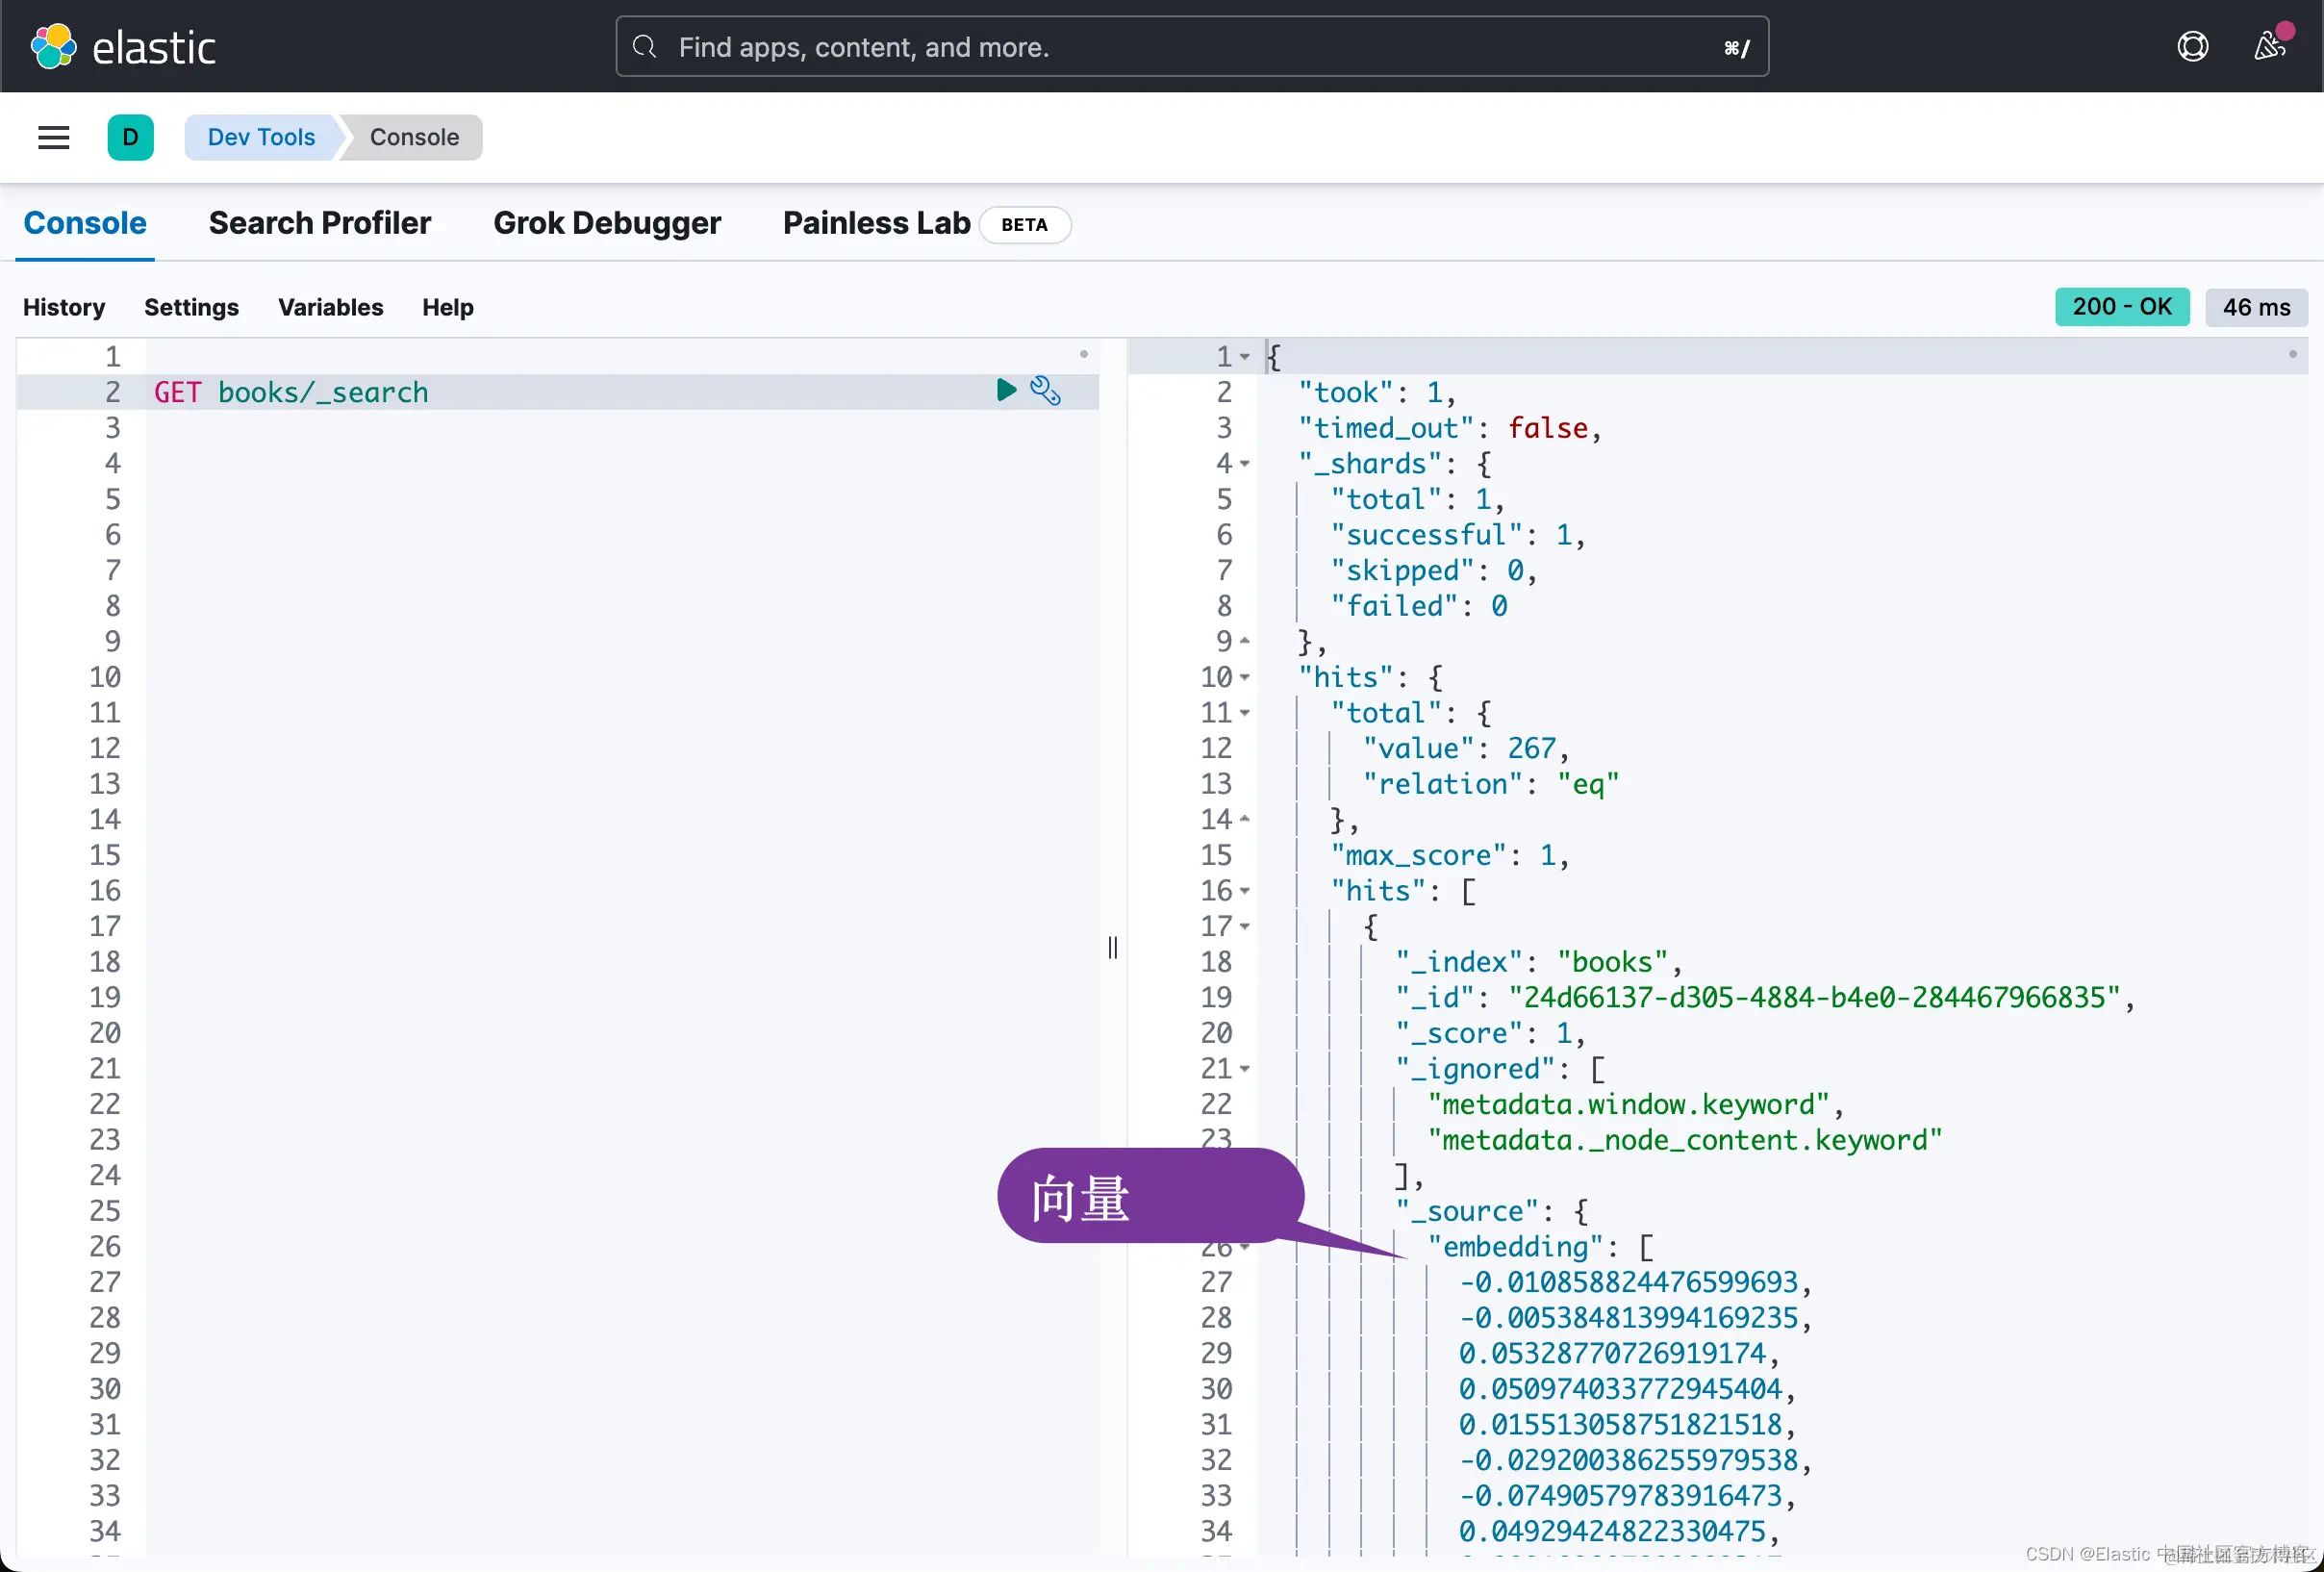The width and height of the screenshot is (2324, 1572).
Task: Open the newsfeed celebration icon
Action: click(2269, 47)
